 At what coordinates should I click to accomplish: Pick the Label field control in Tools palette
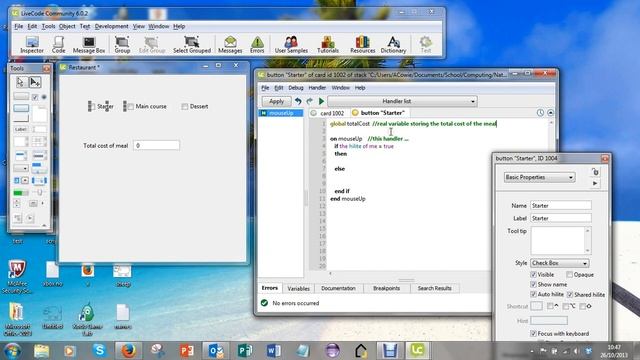pos(21,129)
